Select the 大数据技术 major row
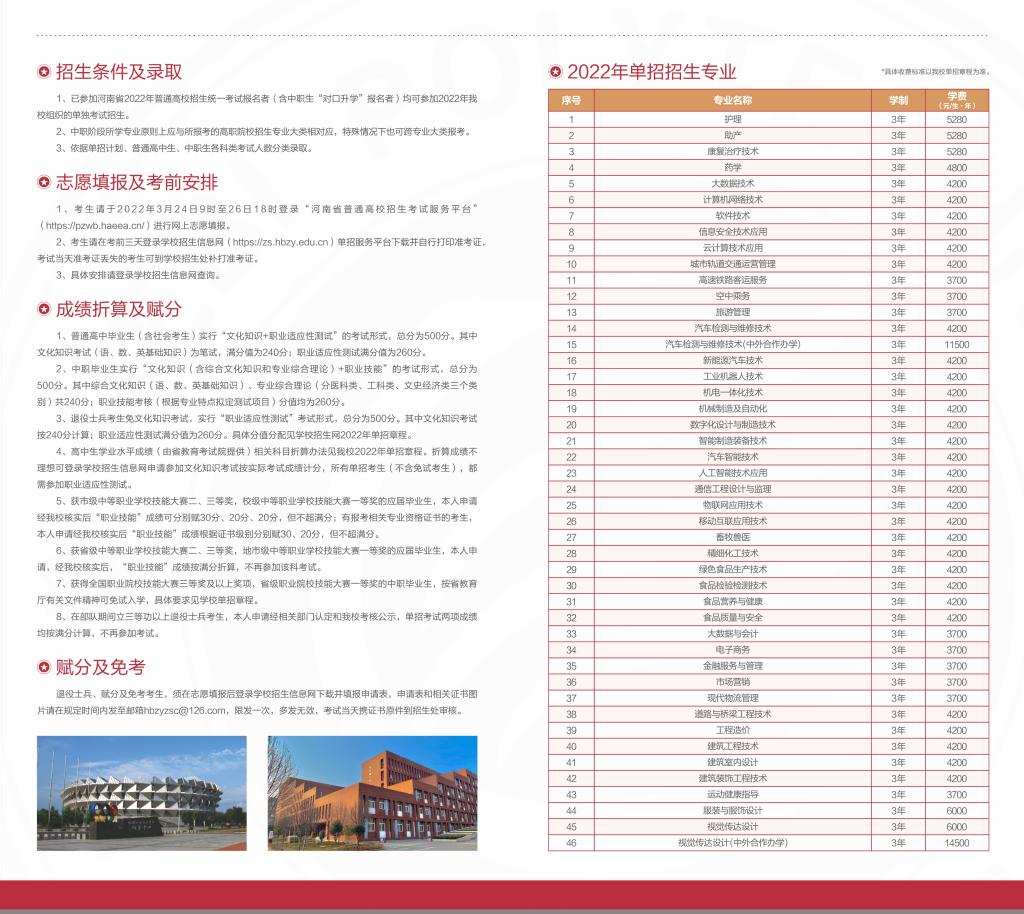 pos(732,184)
